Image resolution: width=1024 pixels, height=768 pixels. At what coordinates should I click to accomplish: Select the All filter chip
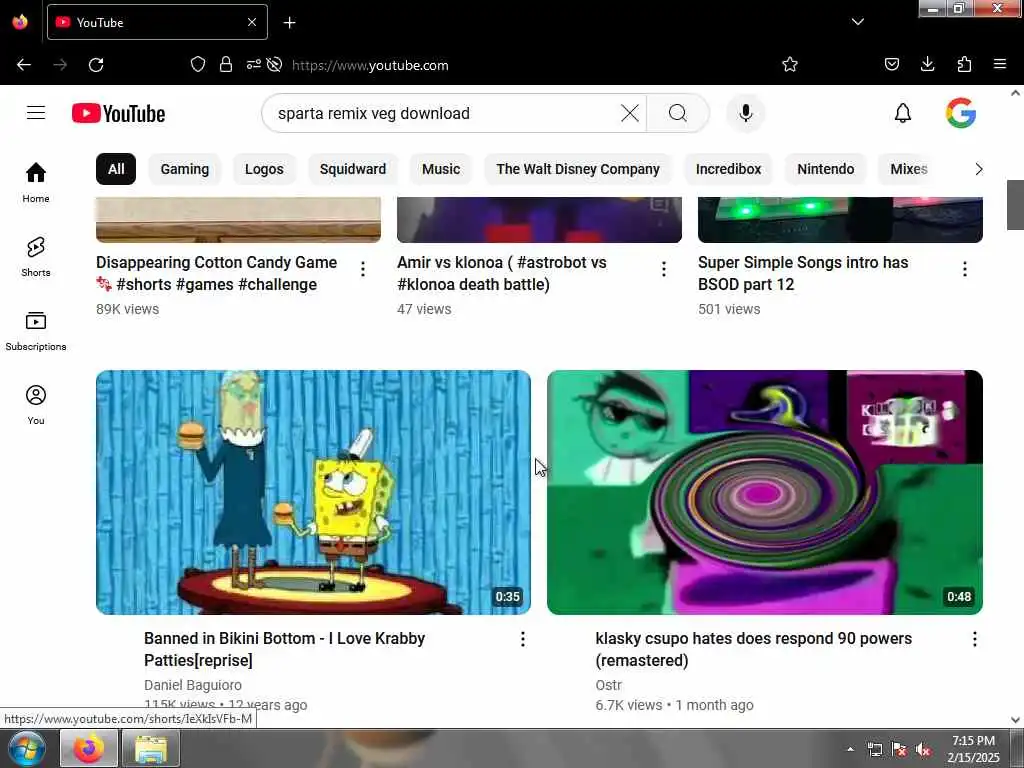point(116,169)
